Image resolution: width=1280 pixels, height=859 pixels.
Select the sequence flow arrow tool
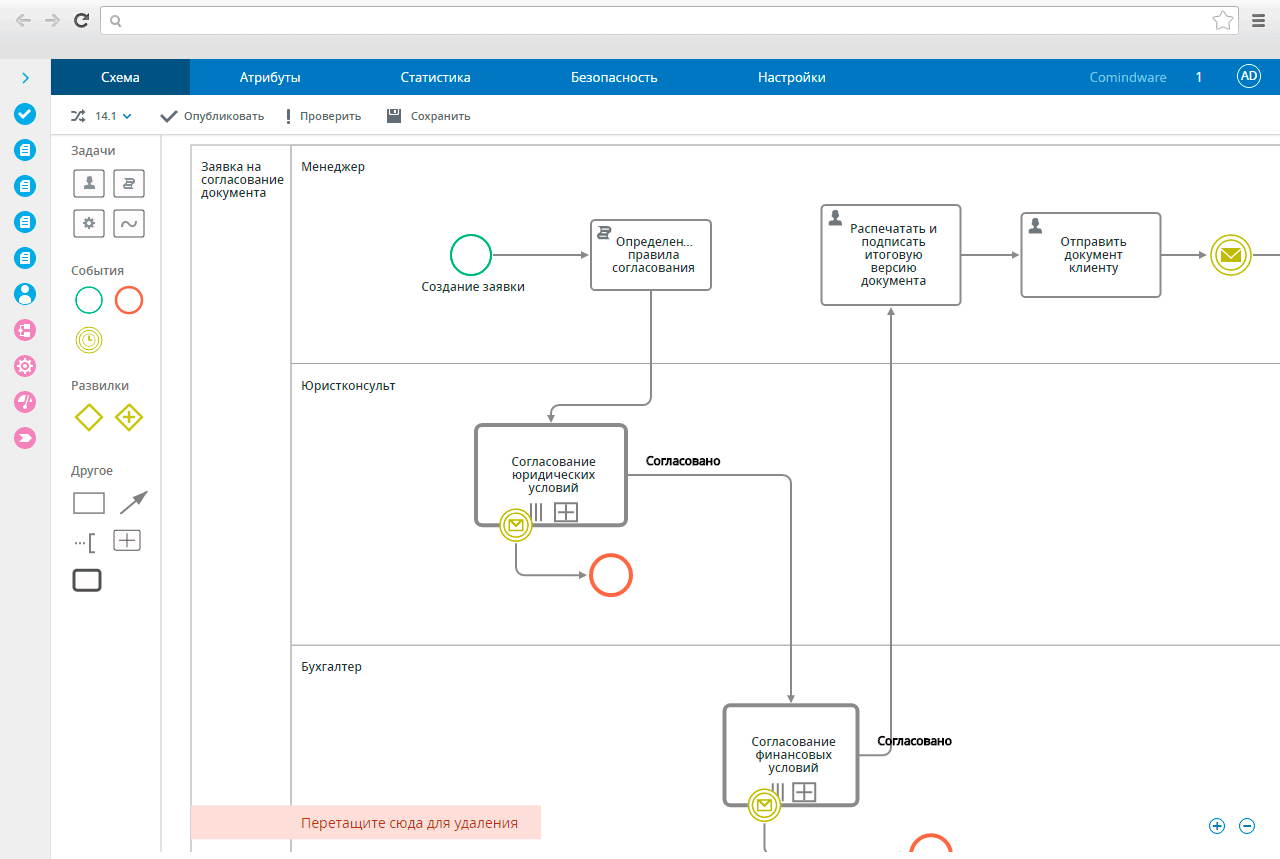click(133, 502)
